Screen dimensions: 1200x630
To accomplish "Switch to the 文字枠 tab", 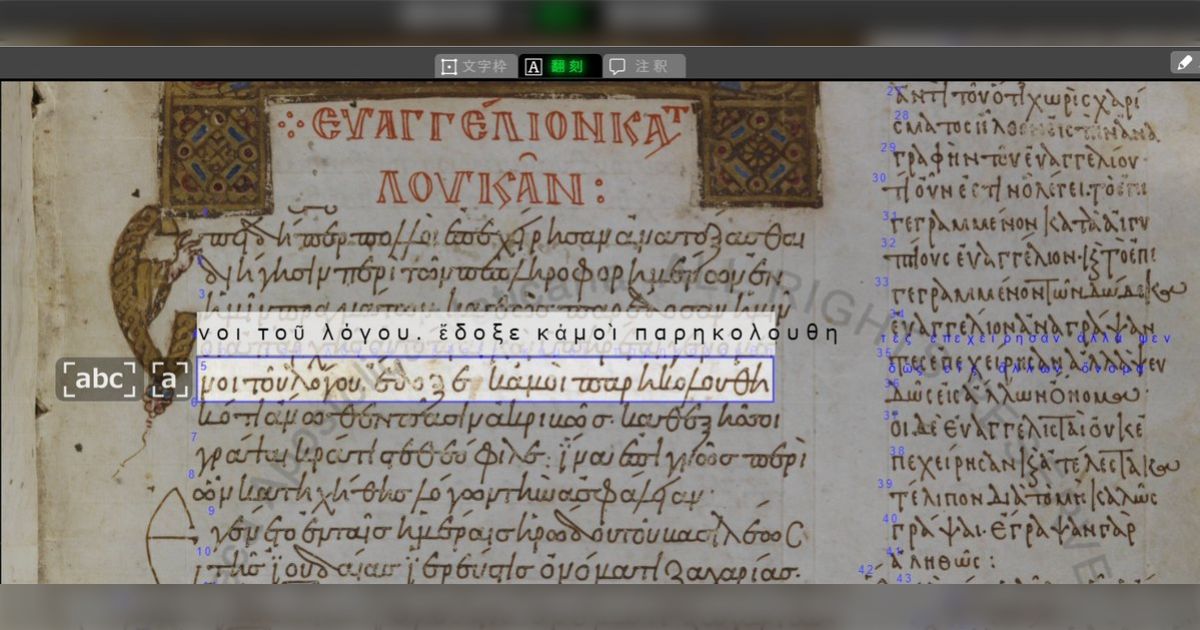I will [x=476, y=66].
